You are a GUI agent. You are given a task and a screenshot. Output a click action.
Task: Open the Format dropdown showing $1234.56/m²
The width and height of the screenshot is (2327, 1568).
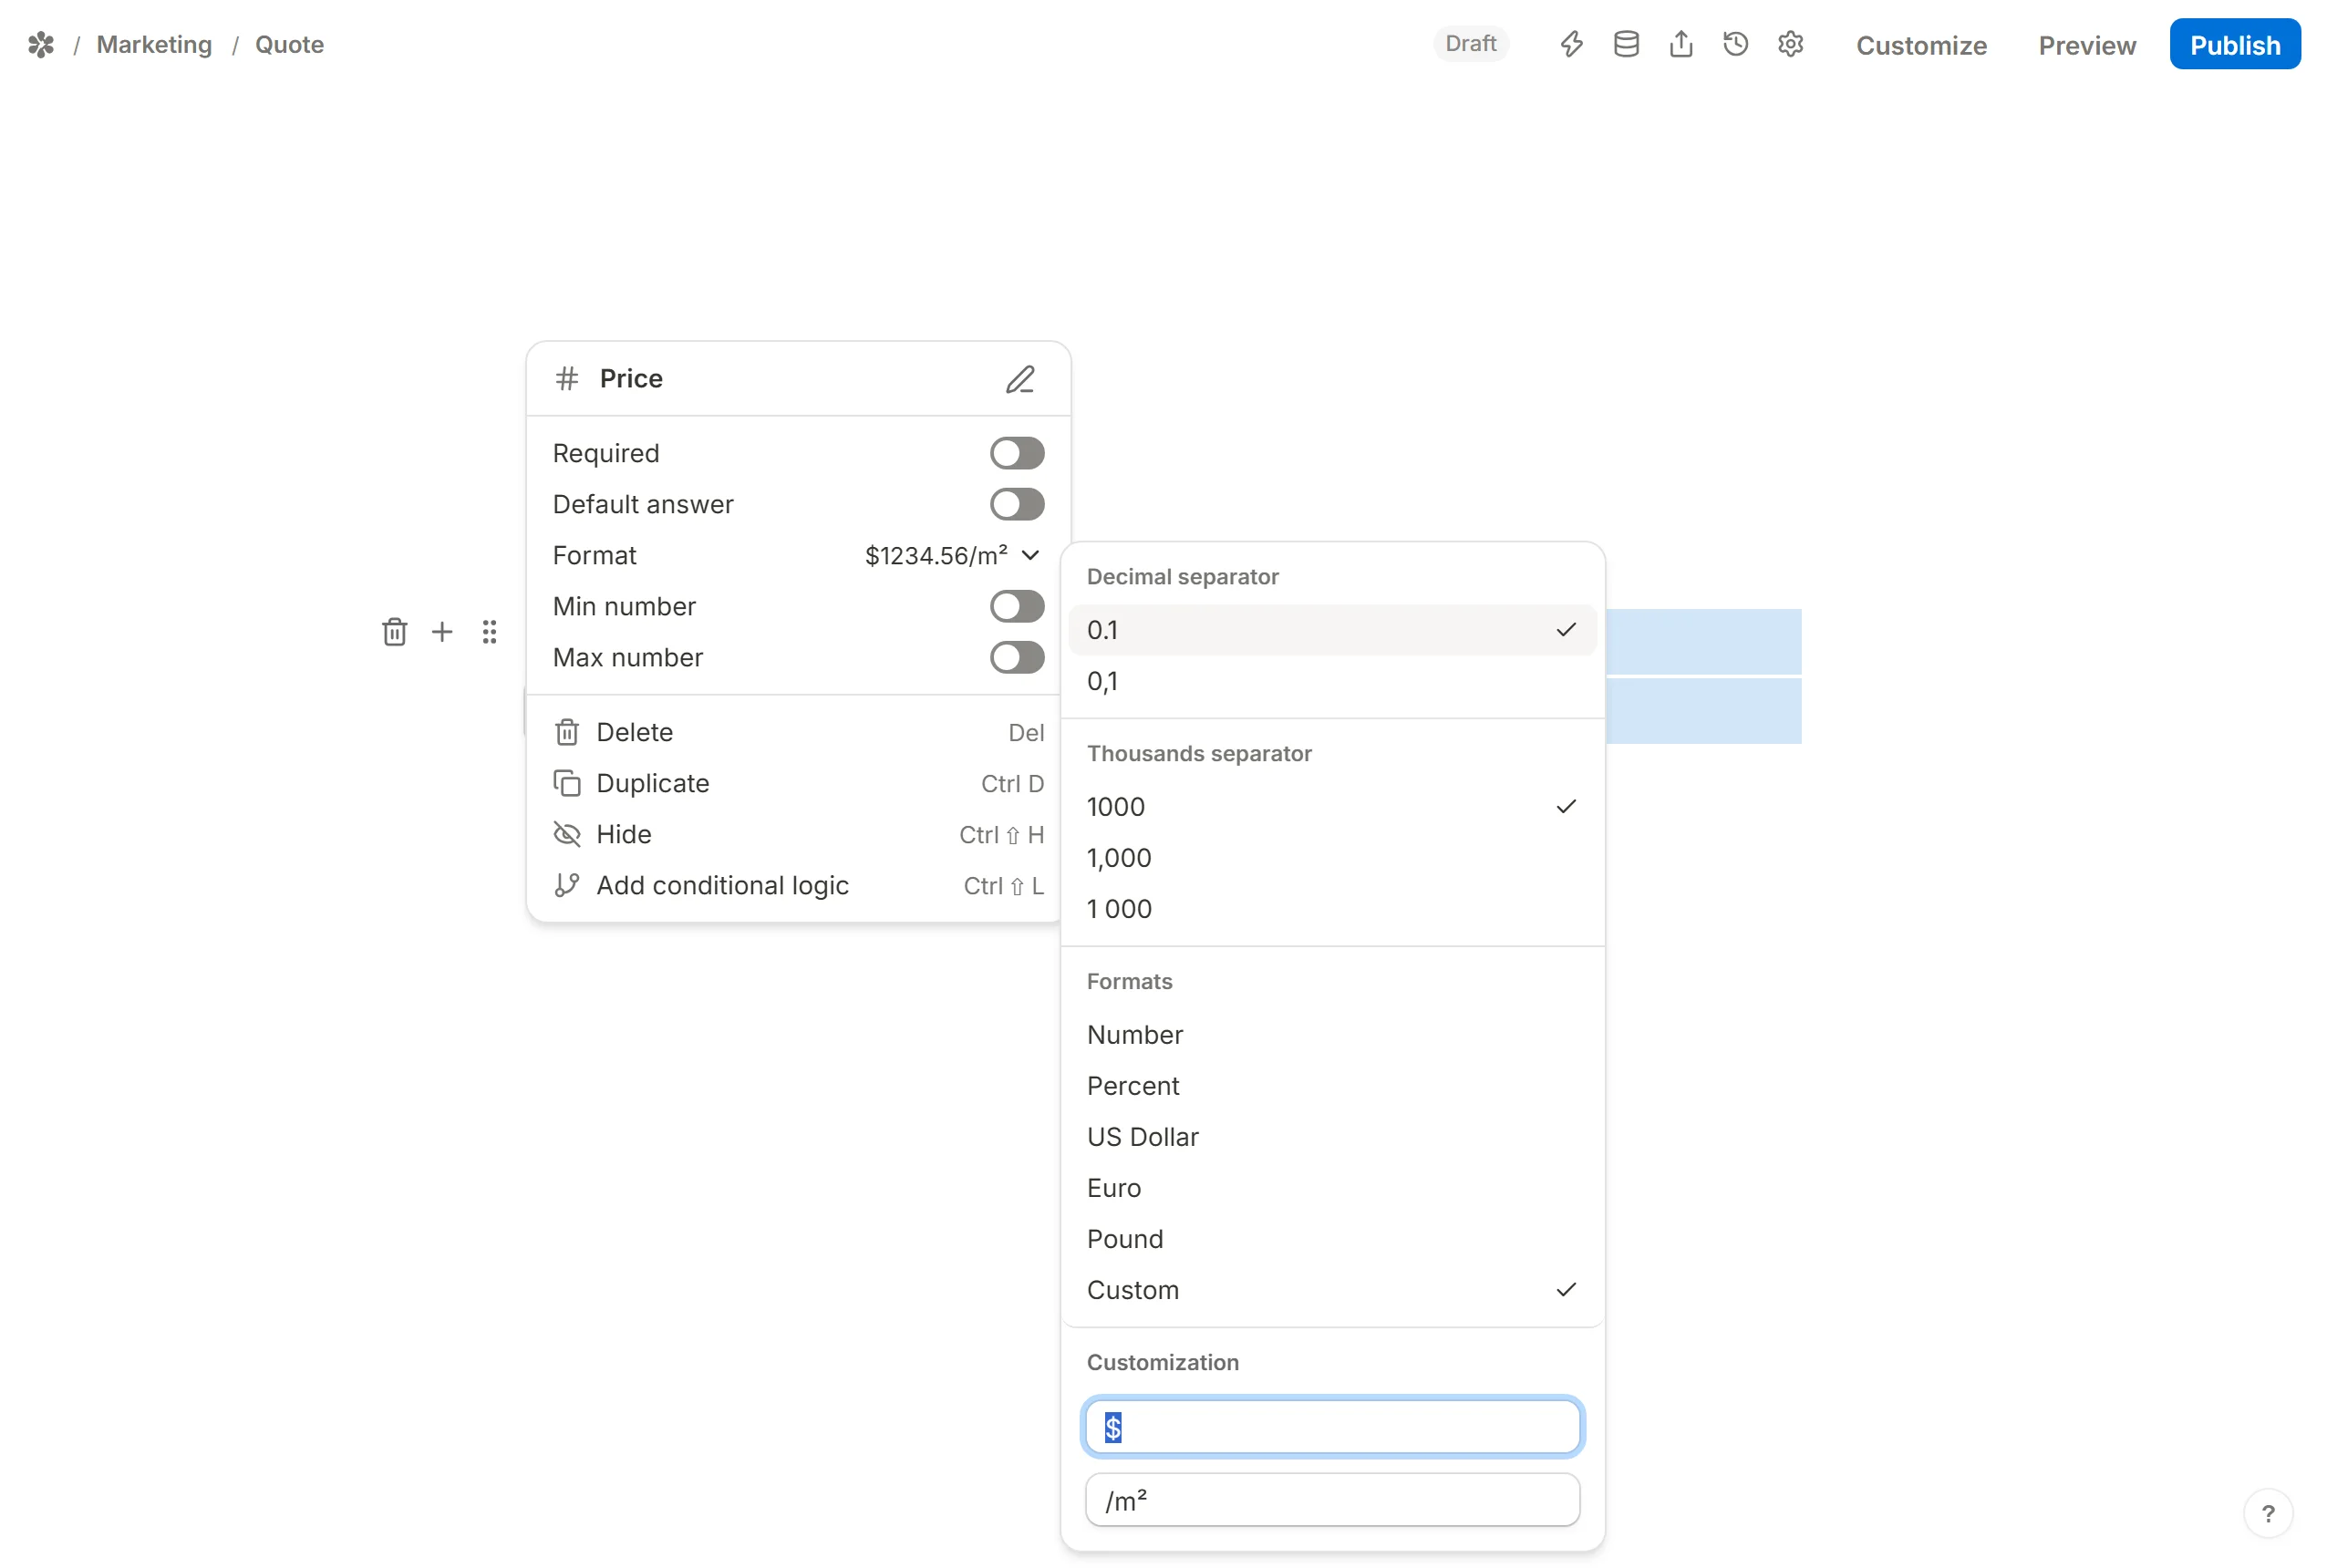[x=952, y=555]
